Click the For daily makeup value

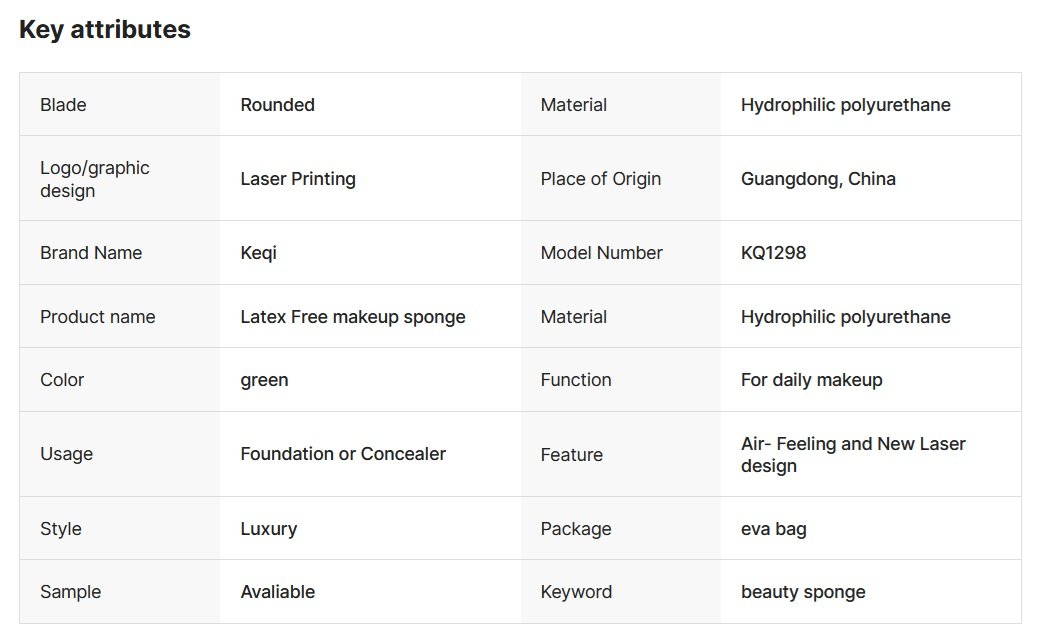[811, 380]
